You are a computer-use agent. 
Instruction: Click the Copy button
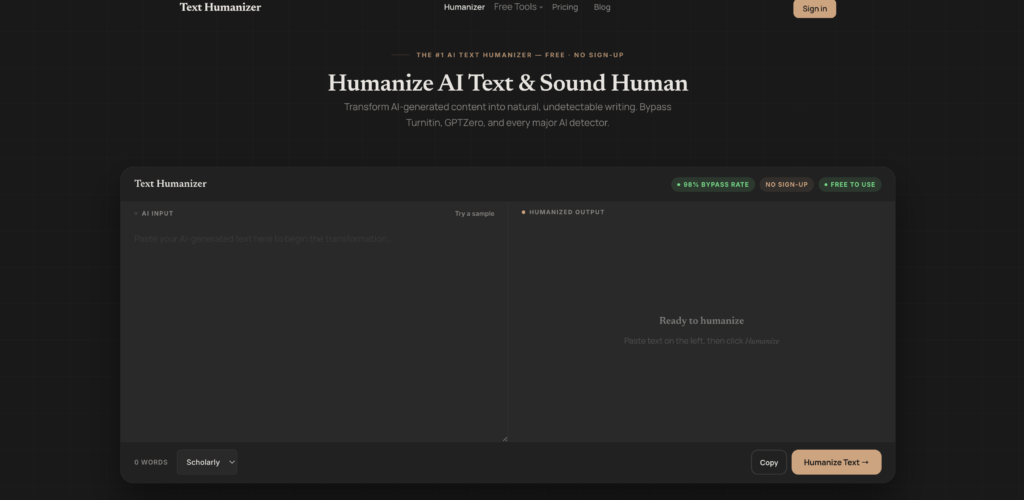(x=769, y=462)
